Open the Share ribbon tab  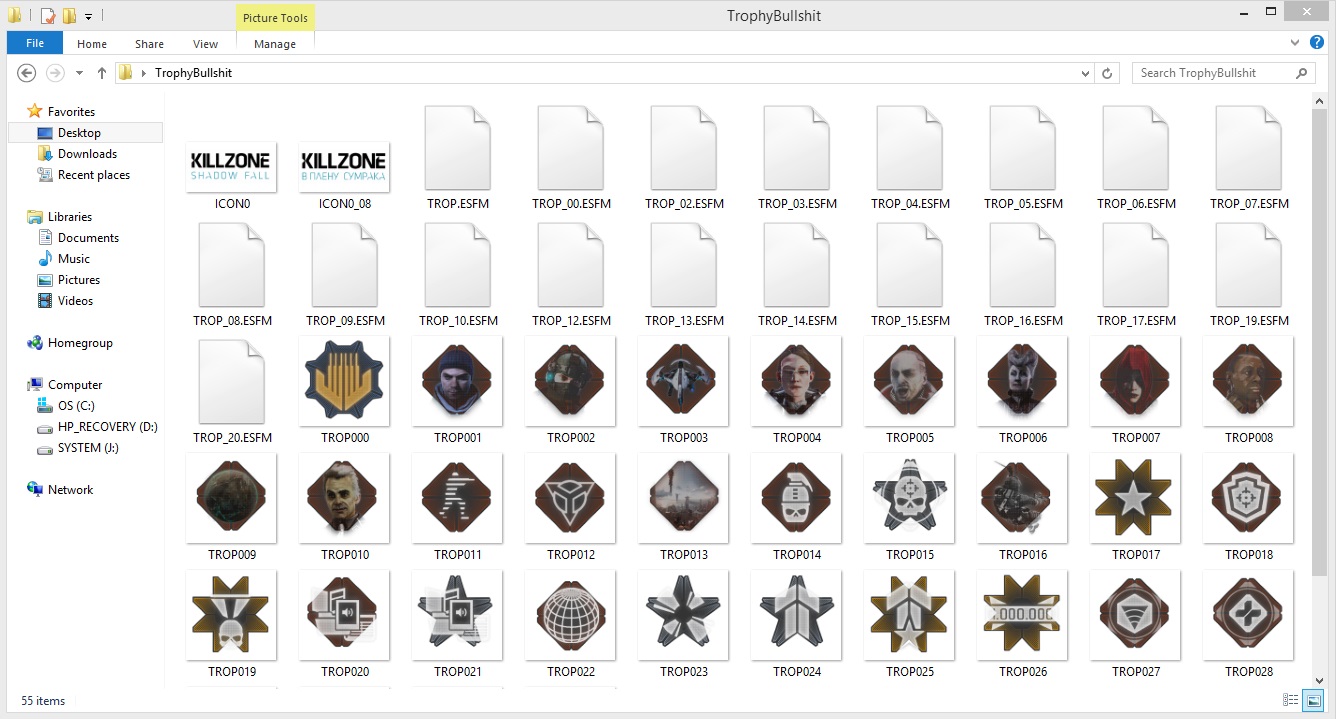pos(150,44)
